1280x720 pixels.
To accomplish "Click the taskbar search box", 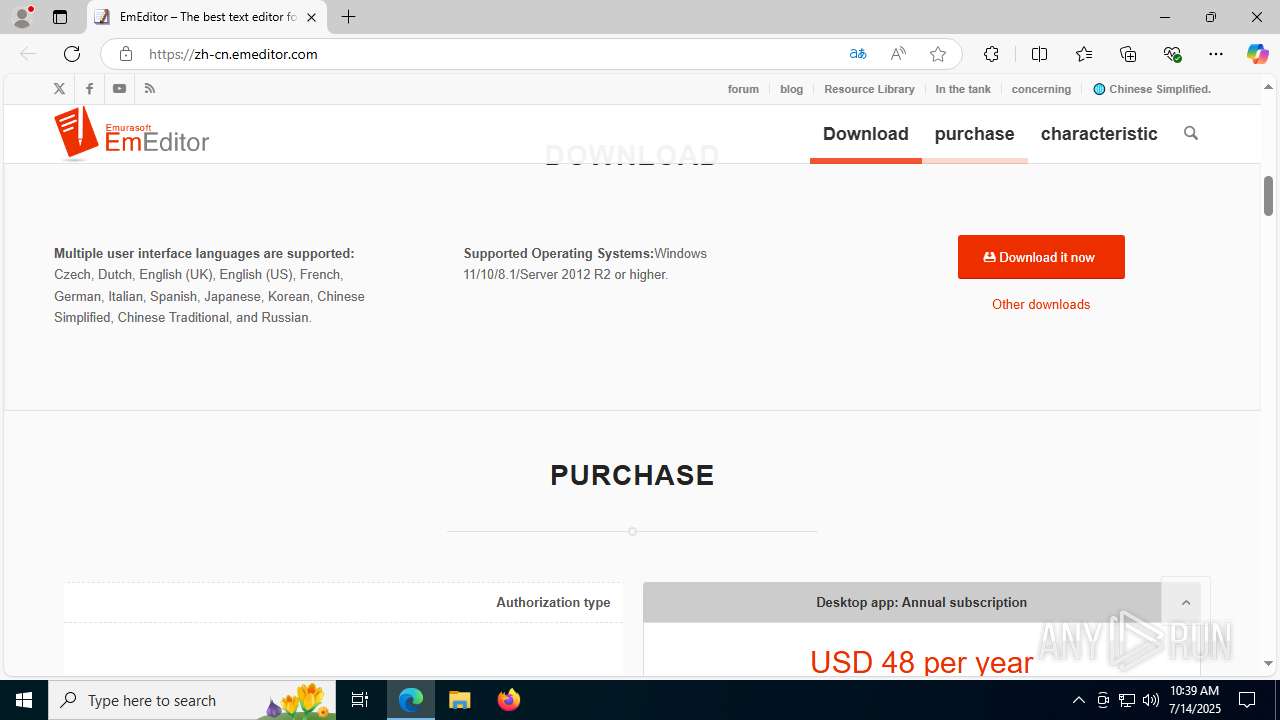I will (191, 700).
